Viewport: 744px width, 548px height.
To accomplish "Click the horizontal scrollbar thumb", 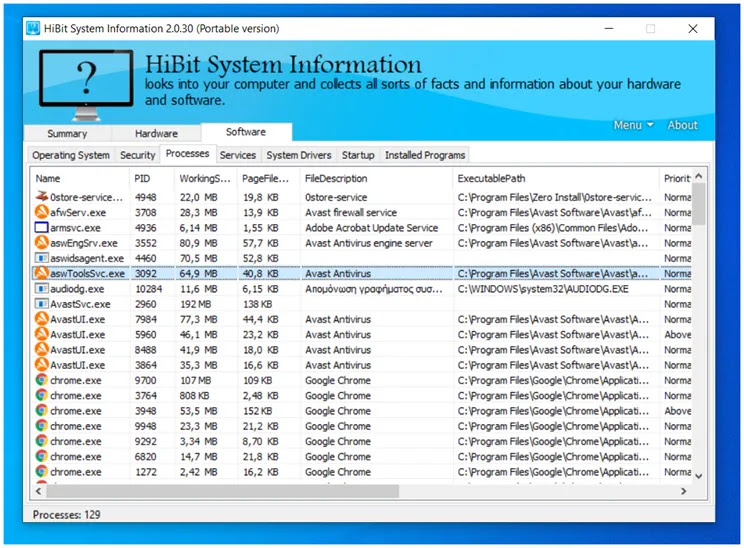I will 223,491.
